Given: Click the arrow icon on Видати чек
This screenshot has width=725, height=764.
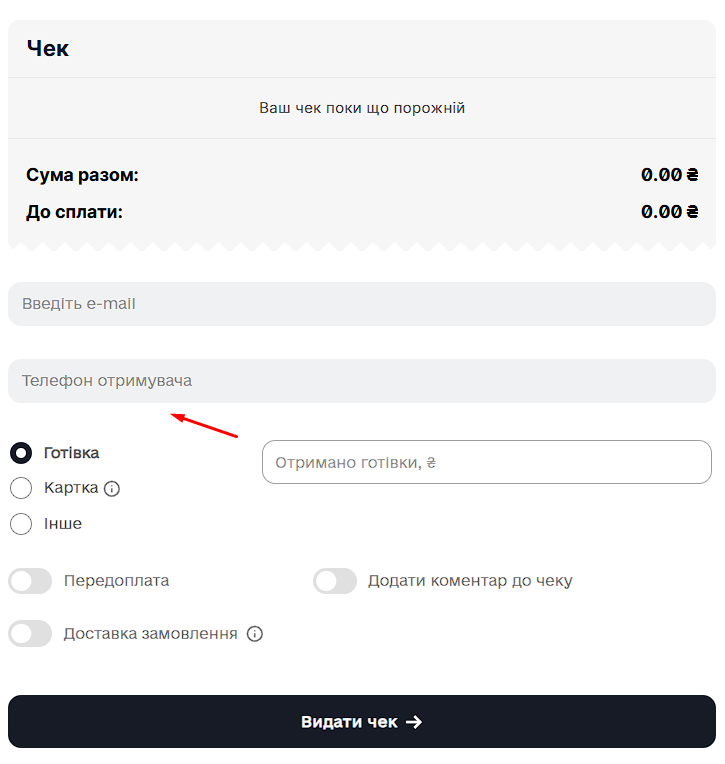Looking at the screenshot, I should (414, 722).
